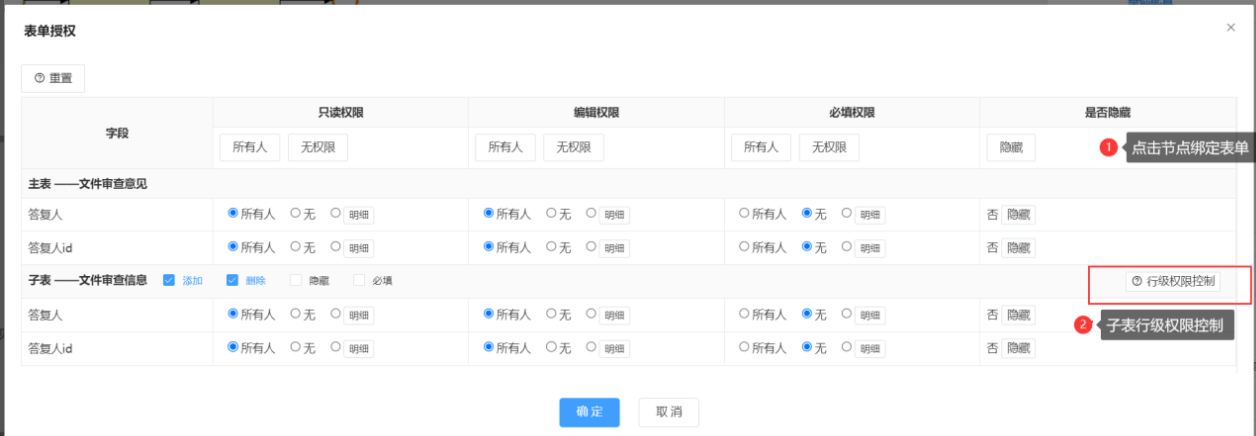Viewport: 1256px width, 436px height.
Task: Click the red number 1 annotation marker
Action: click(1108, 148)
